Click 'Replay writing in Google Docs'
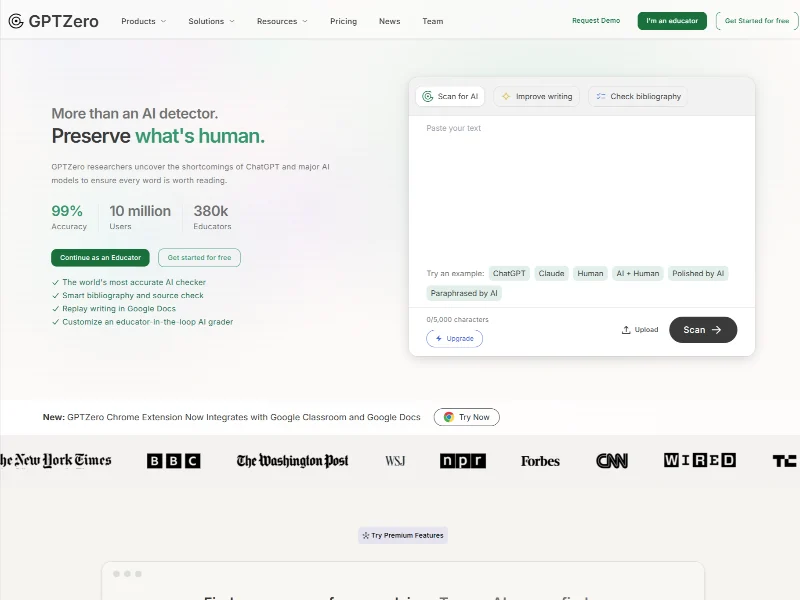800x600 pixels. [119, 309]
